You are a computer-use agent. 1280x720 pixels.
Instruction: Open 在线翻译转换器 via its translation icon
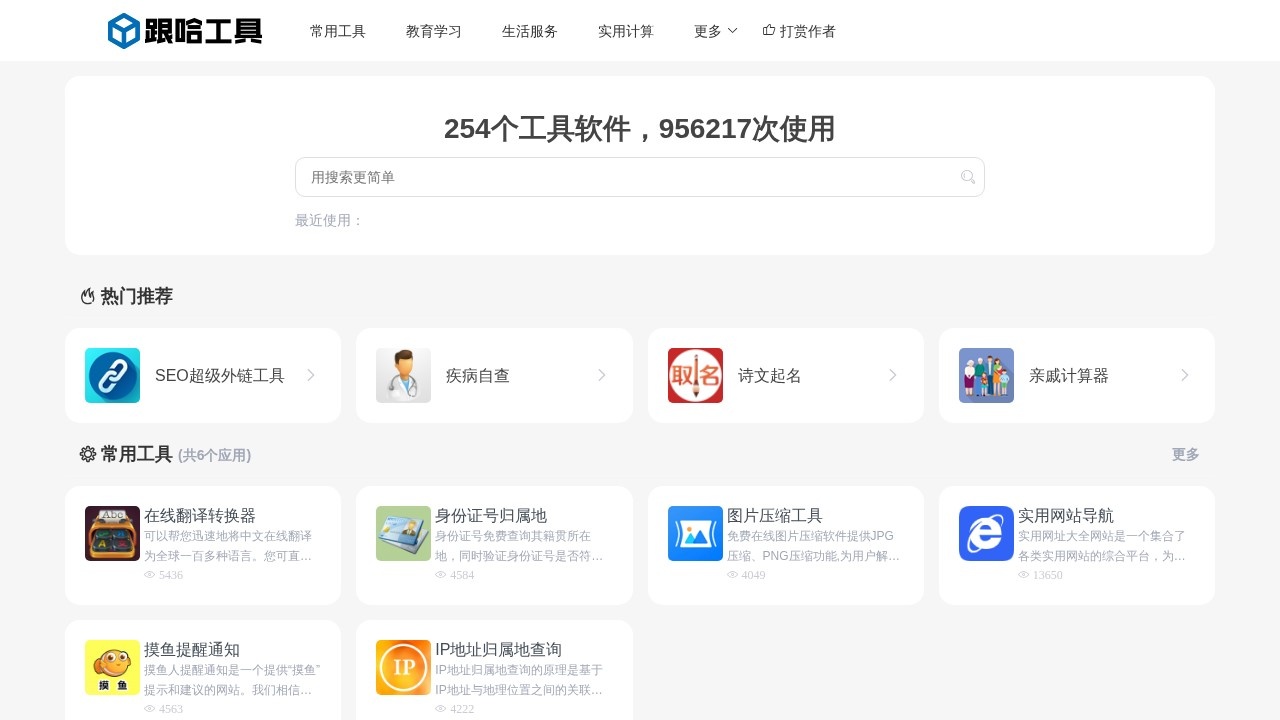click(x=112, y=533)
